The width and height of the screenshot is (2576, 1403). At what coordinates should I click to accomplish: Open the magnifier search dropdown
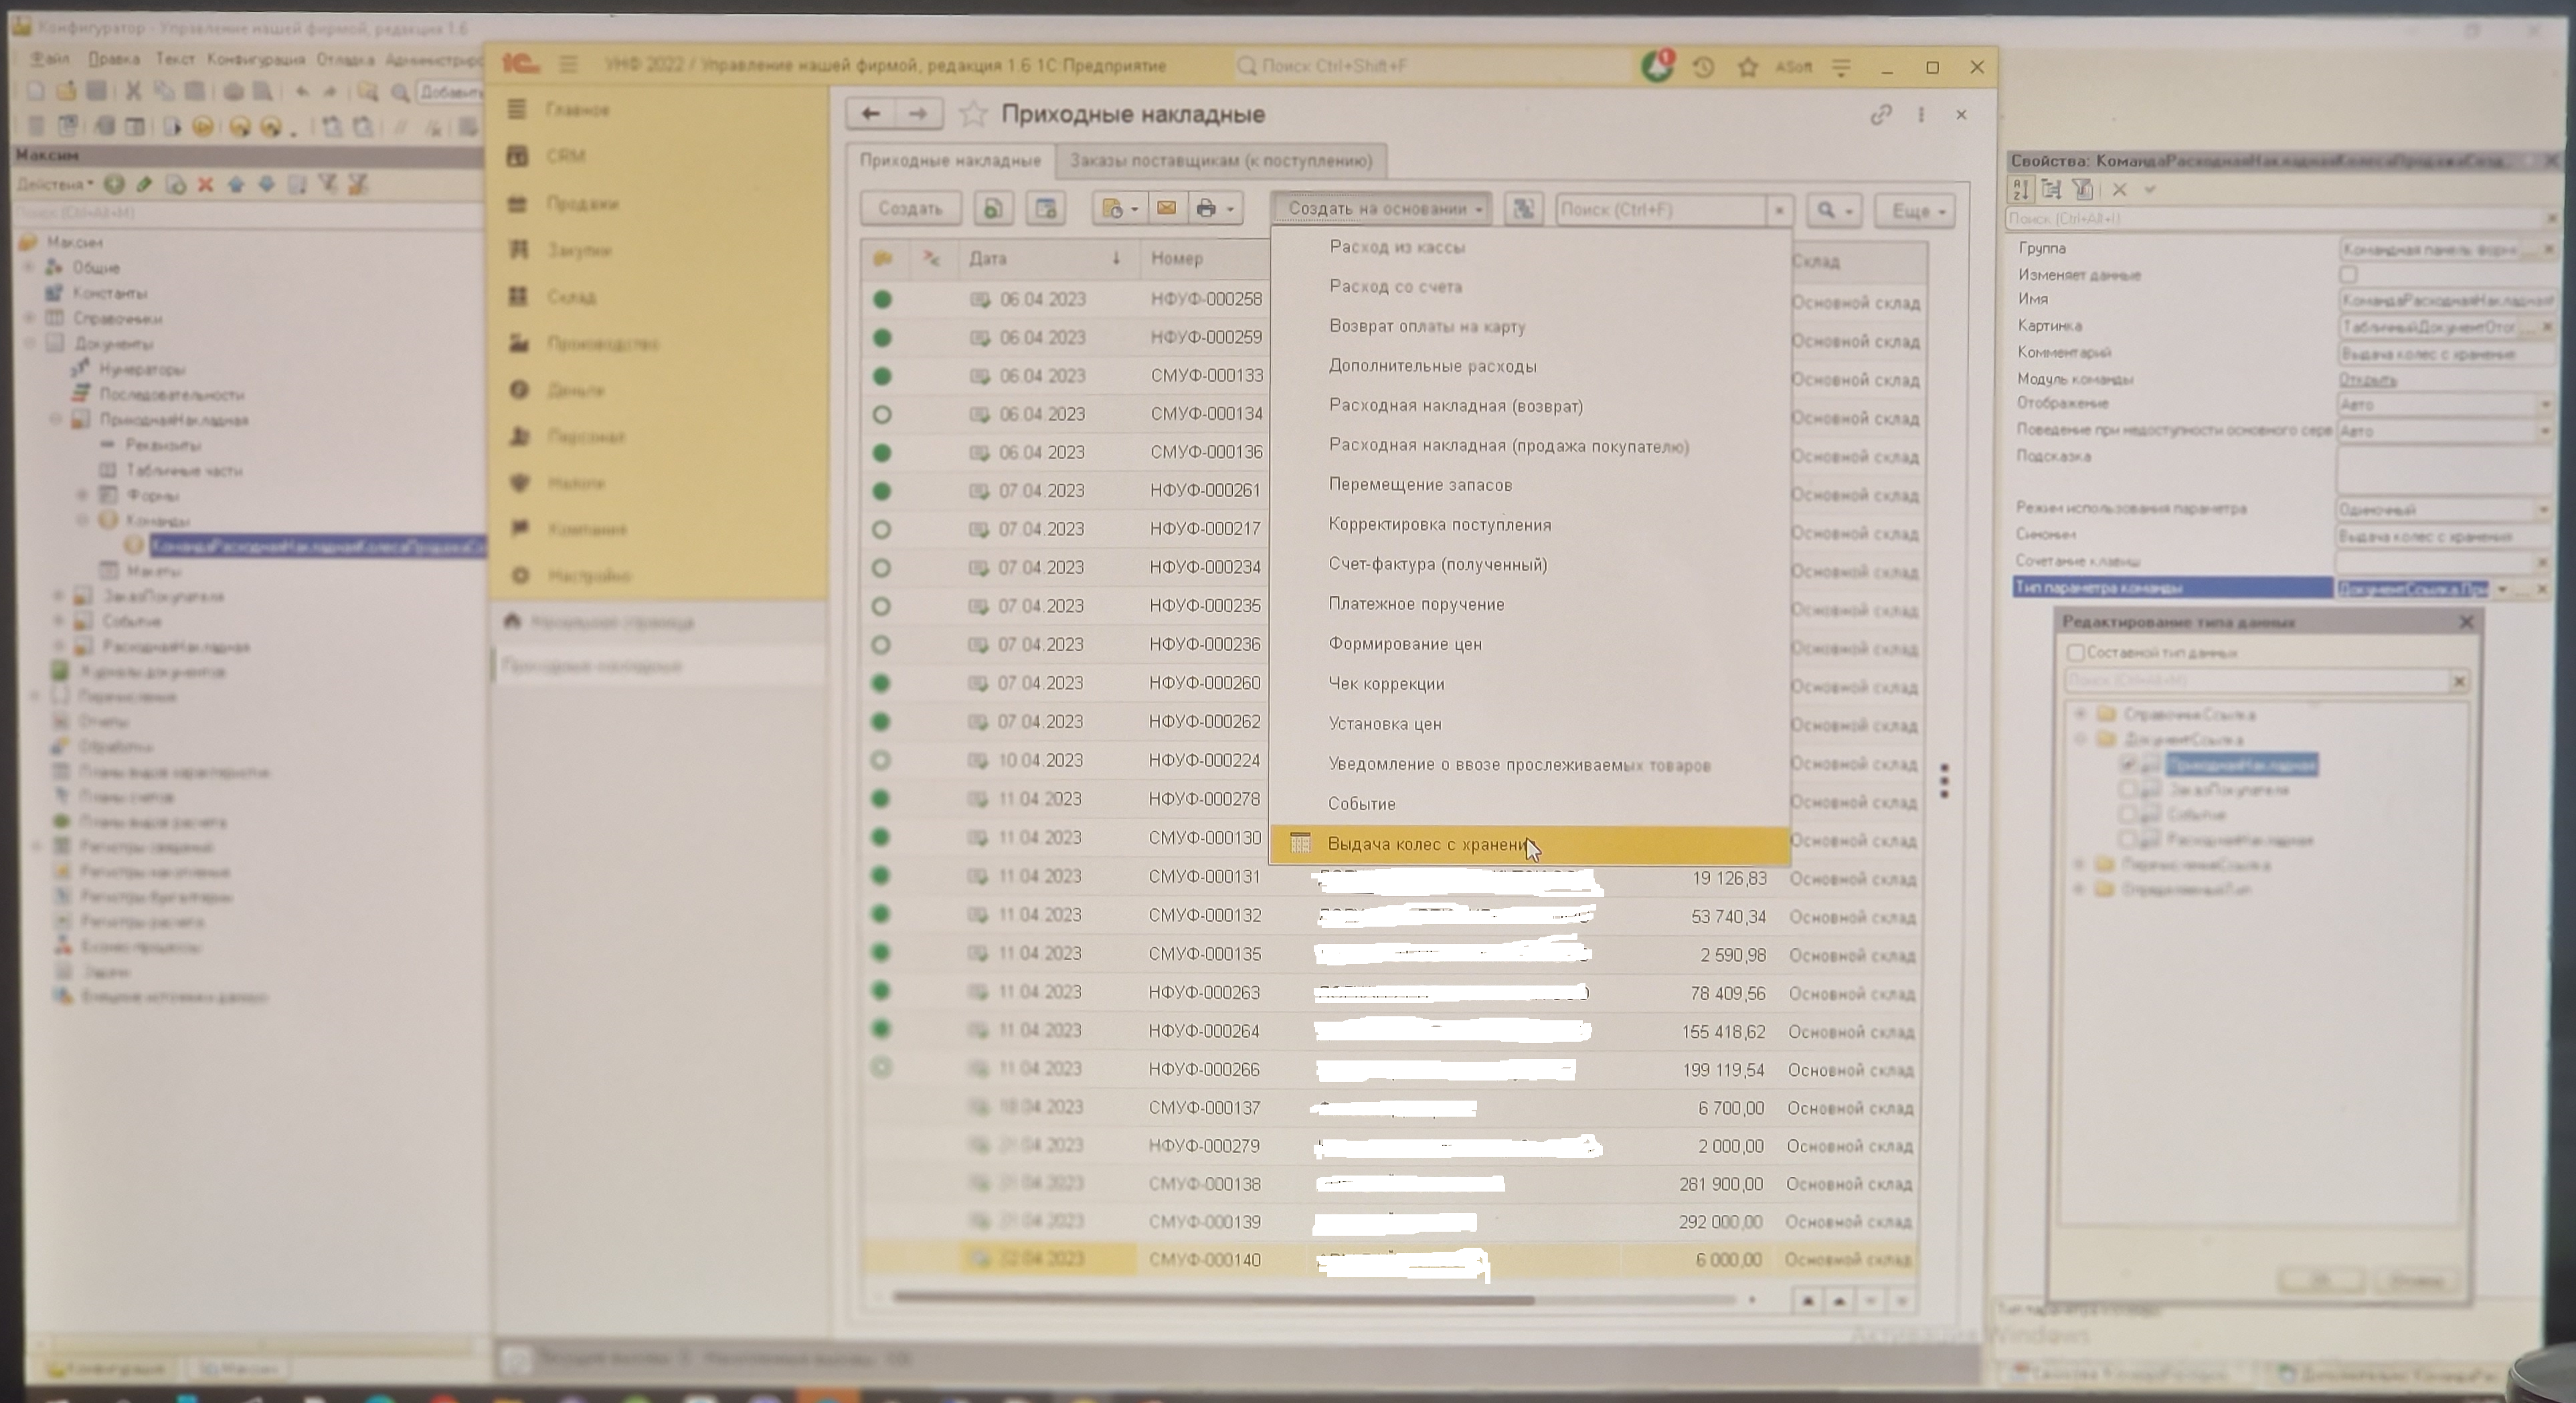click(1833, 210)
